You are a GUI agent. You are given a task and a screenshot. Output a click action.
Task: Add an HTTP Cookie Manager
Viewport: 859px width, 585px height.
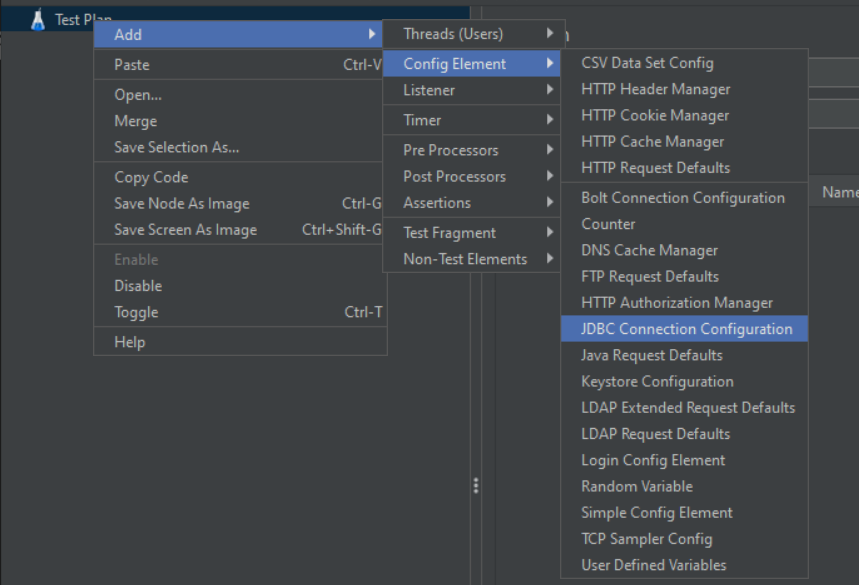coord(684,116)
